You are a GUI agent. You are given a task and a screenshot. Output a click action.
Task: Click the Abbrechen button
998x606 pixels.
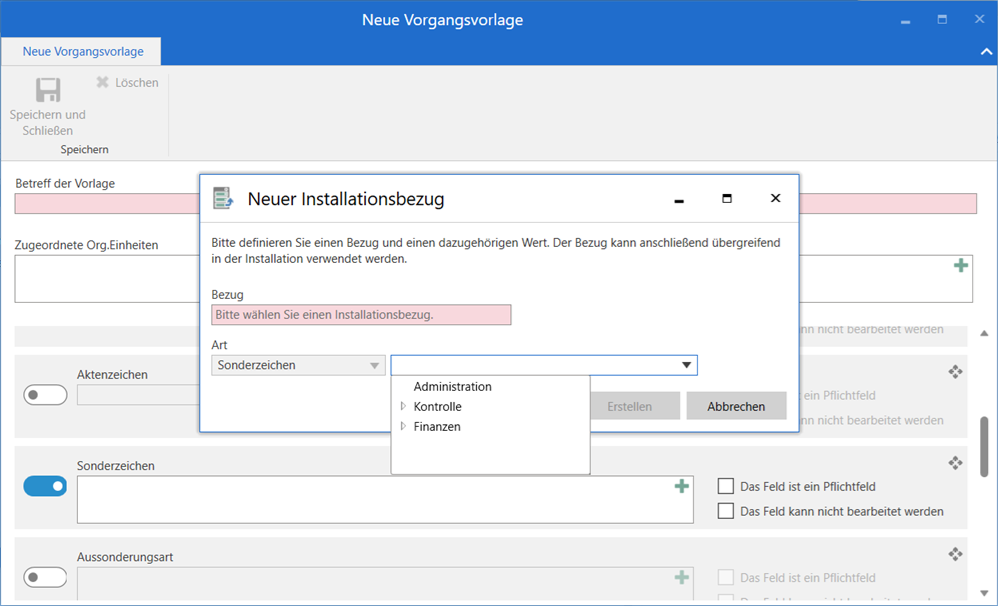(x=736, y=406)
